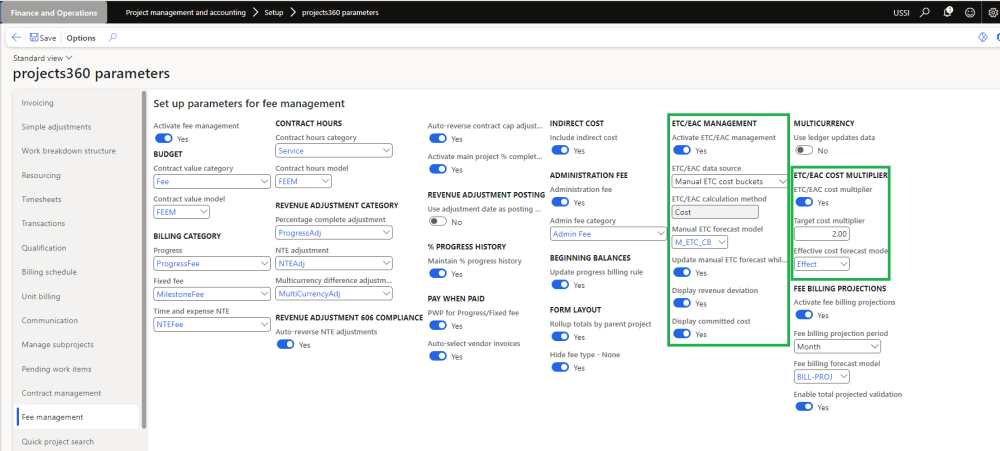The image size is (1000, 451).
Task: Open the Options menu
Action: (x=81, y=38)
